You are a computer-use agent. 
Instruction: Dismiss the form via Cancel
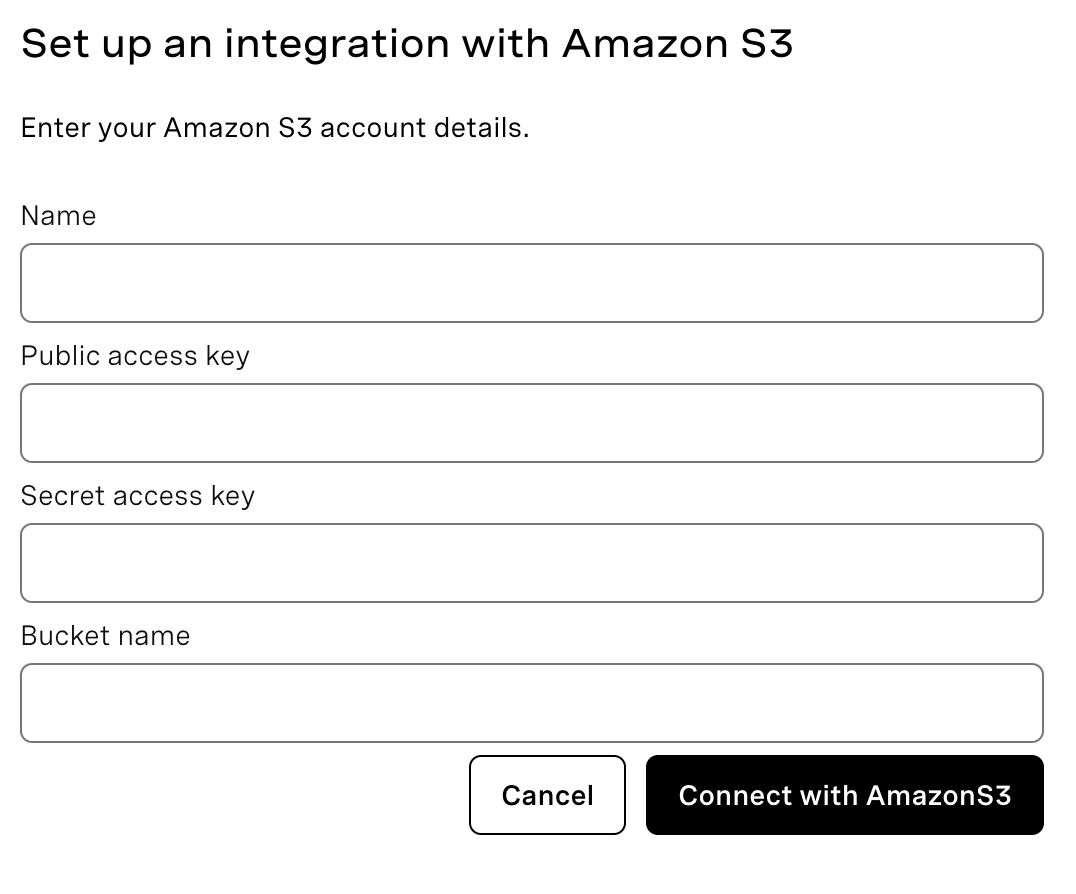[547, 795]
